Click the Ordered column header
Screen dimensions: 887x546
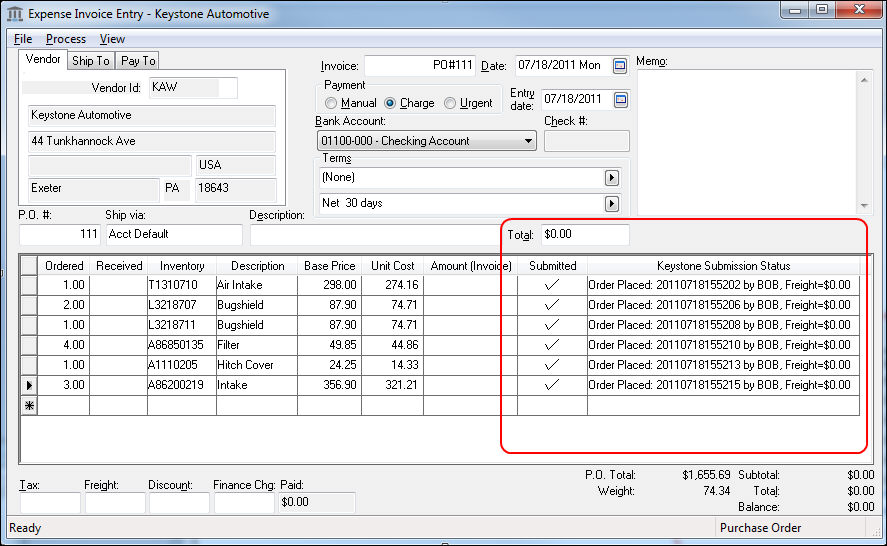pos(64,266)
